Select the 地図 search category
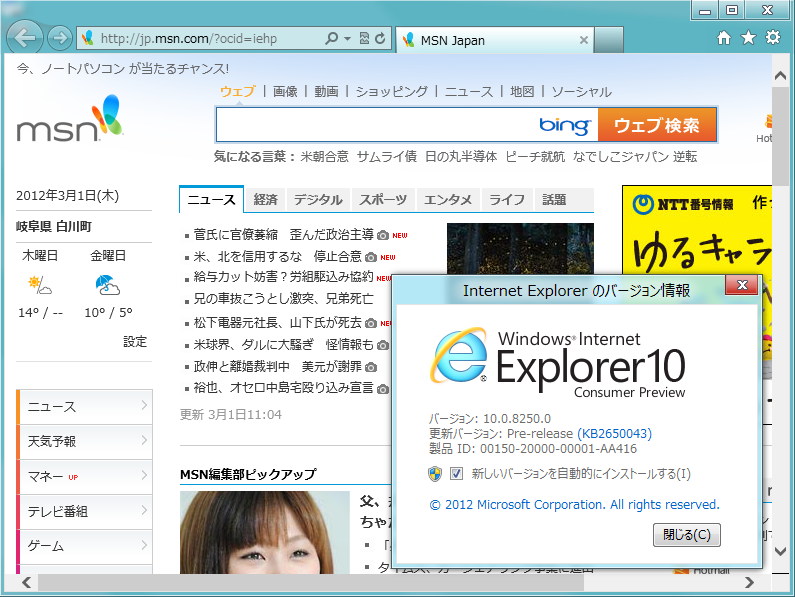Image resolution: width=795 pixels, height=597 pixels. [522, 91]
